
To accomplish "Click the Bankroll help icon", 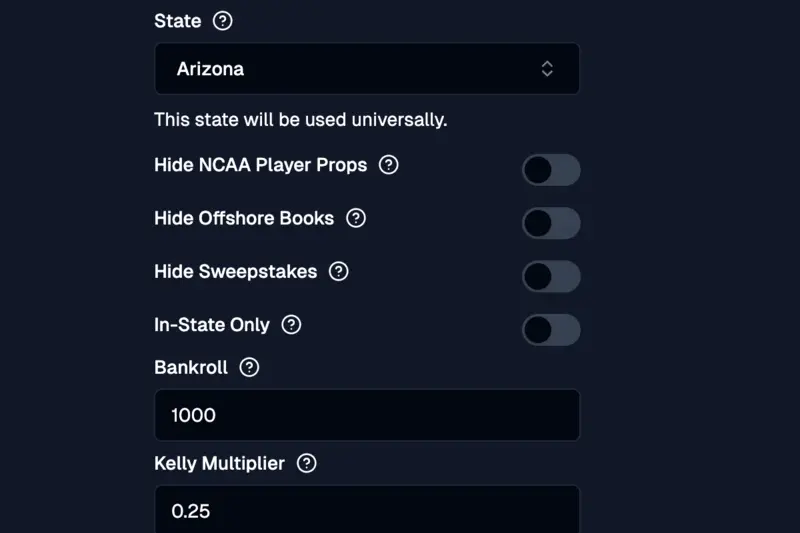I will tap(250, 367).
